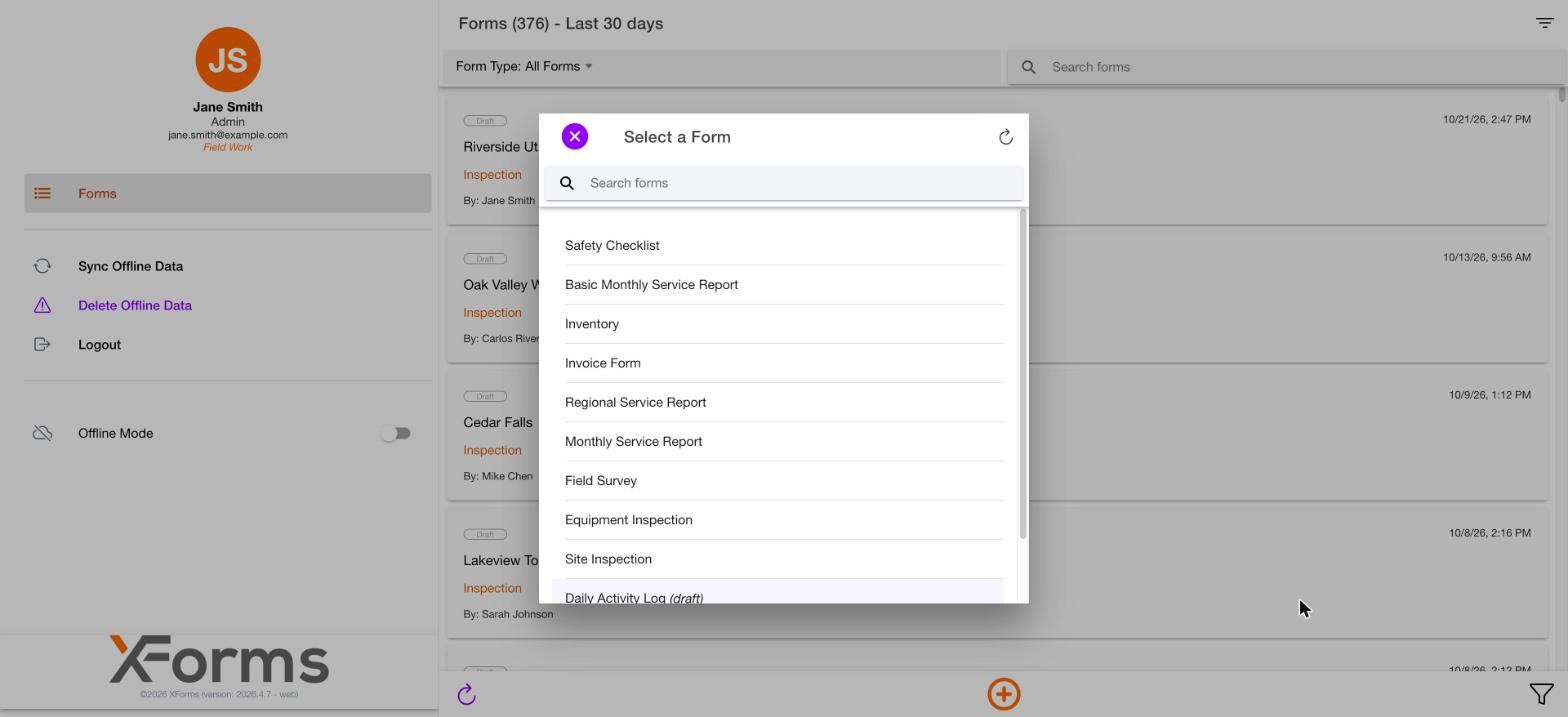Click the dialog search magnifier icon
1568x717 pixels.
coord(567,183)
